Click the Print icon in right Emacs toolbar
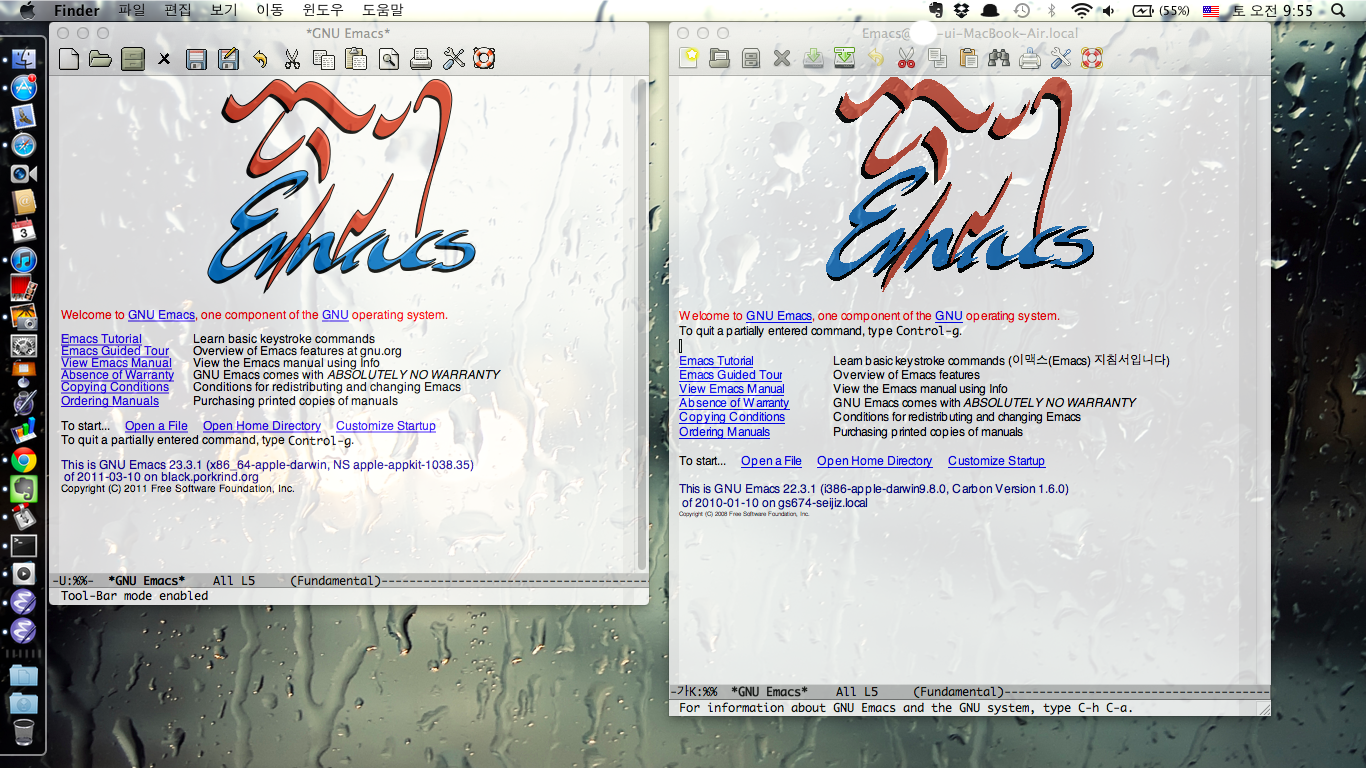 [x=1030, y=58]
